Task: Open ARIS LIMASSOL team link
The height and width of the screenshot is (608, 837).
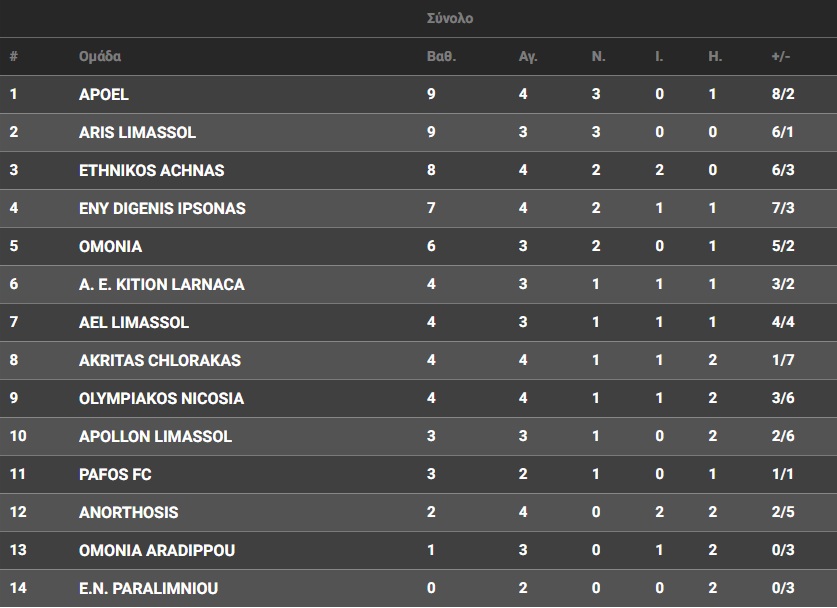Action: pyautogui.click(x=137, y=133)
